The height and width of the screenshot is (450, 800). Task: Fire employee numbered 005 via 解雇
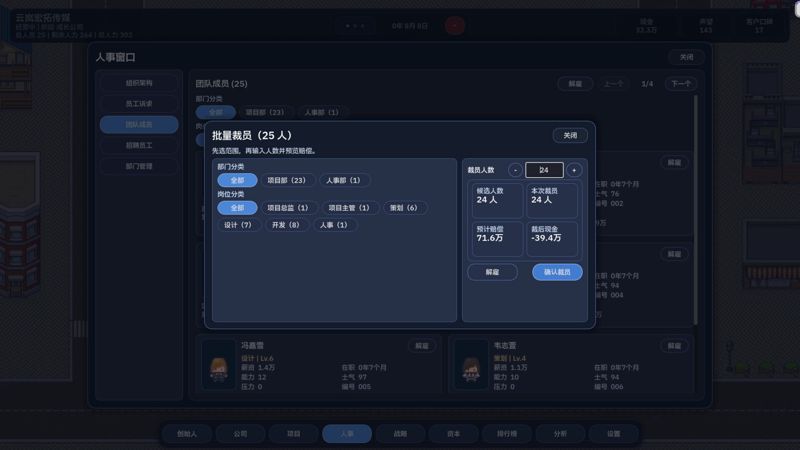click(422, 346)
